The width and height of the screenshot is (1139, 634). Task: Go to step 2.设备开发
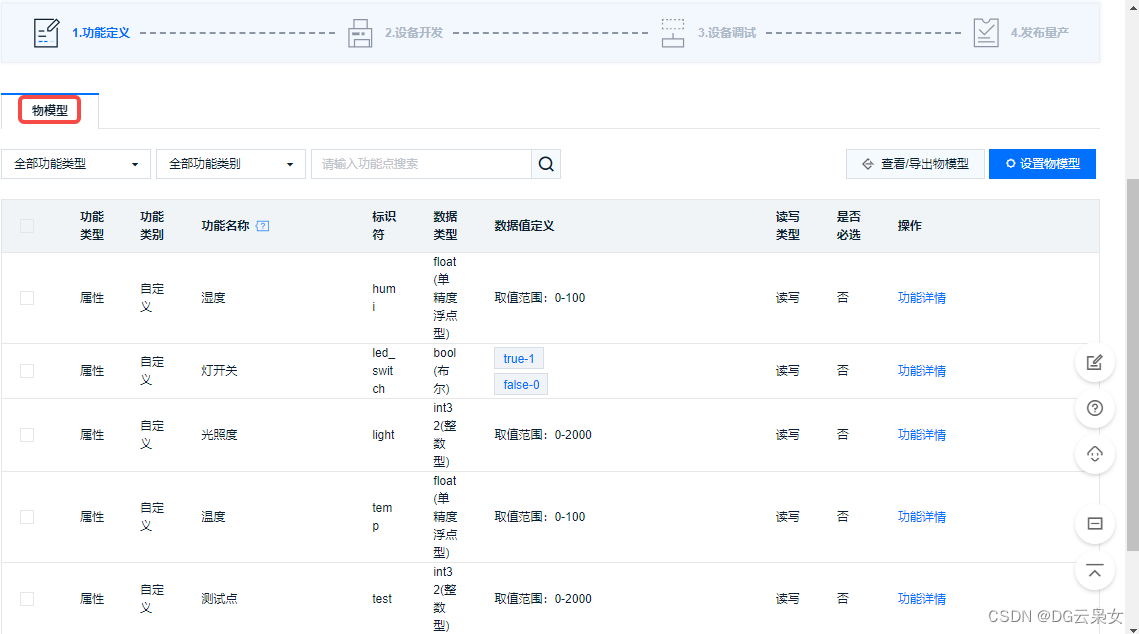click(x=414, y=33)
